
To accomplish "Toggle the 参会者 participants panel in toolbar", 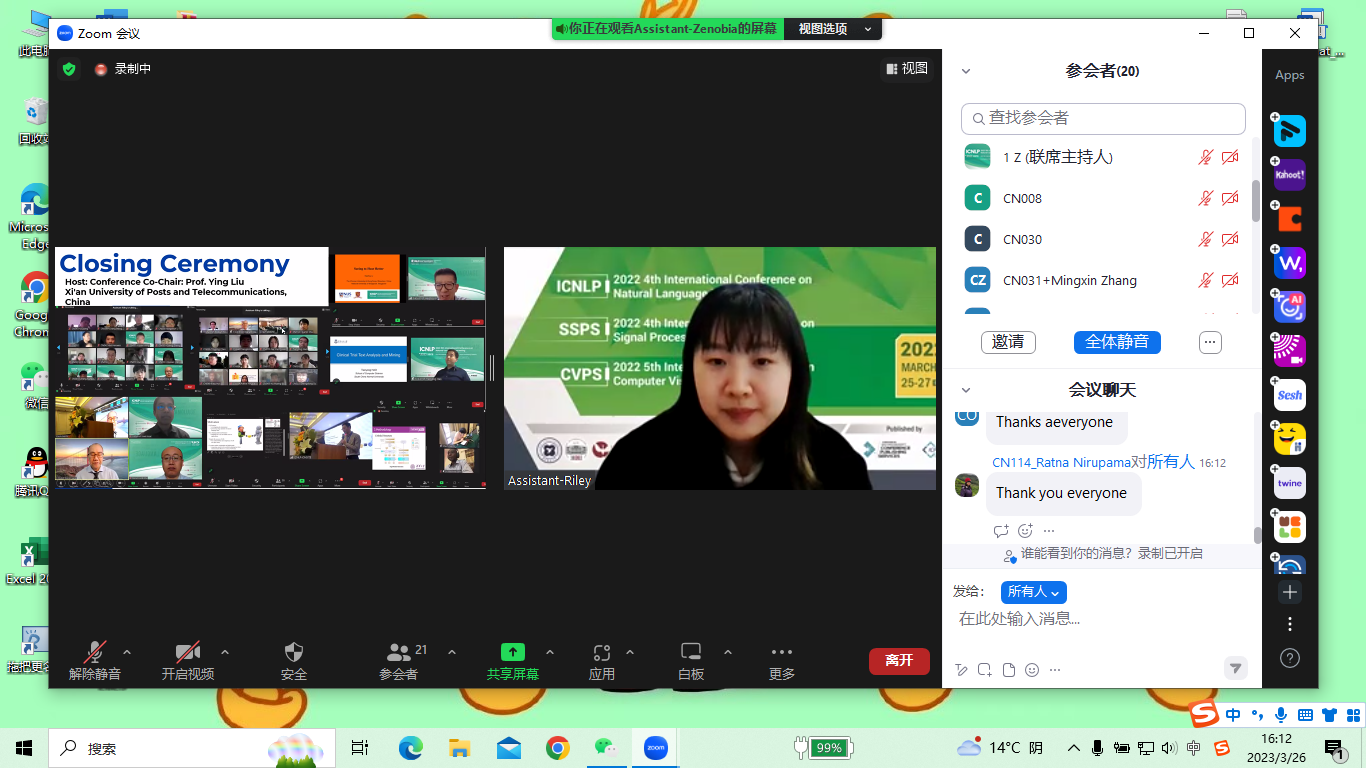I will (399, 662).
